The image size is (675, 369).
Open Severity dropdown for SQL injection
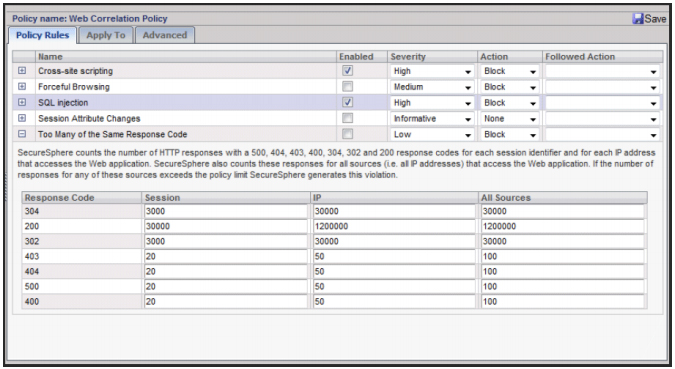click(432, 103)
